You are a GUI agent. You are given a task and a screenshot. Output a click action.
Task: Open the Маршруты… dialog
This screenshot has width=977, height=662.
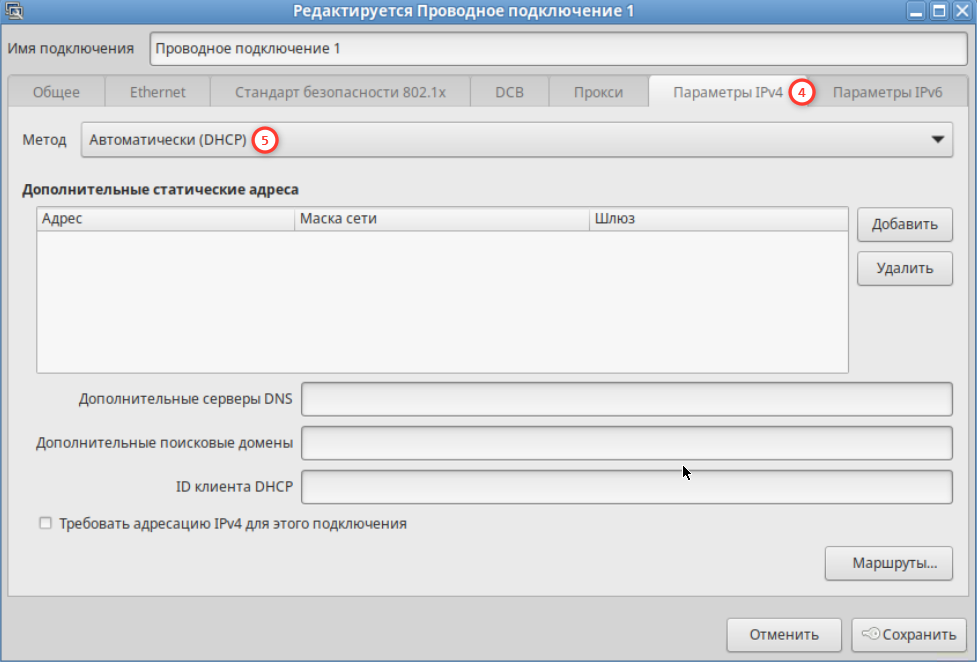pos(889,564)
